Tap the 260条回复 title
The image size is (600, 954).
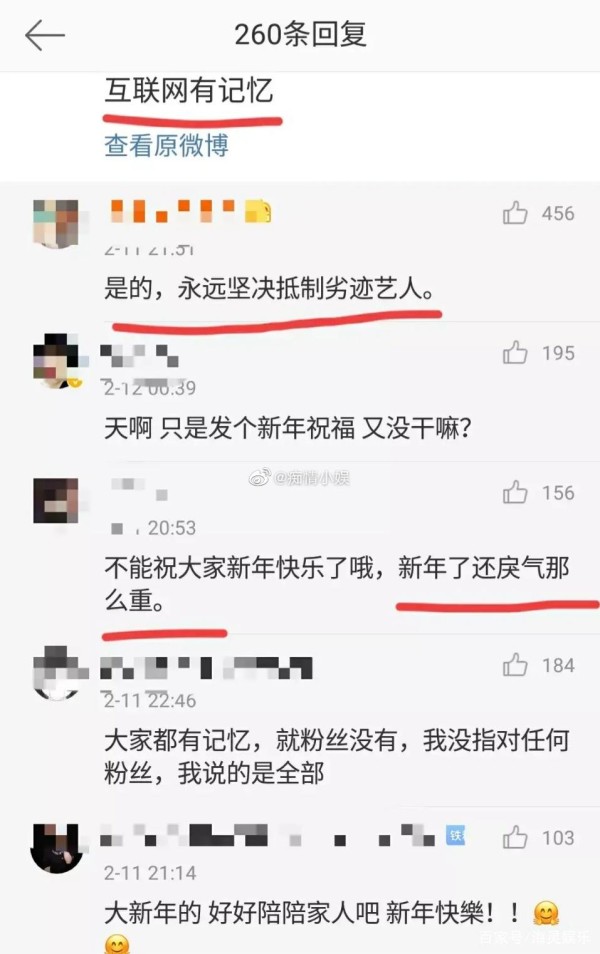pyautogui.click(x=301, y=35)
